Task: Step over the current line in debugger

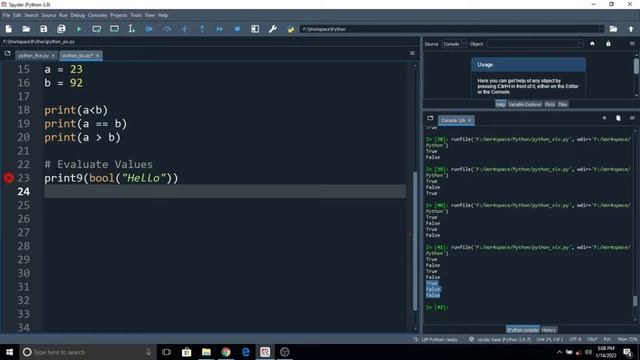Action: [x=167, y=29]
